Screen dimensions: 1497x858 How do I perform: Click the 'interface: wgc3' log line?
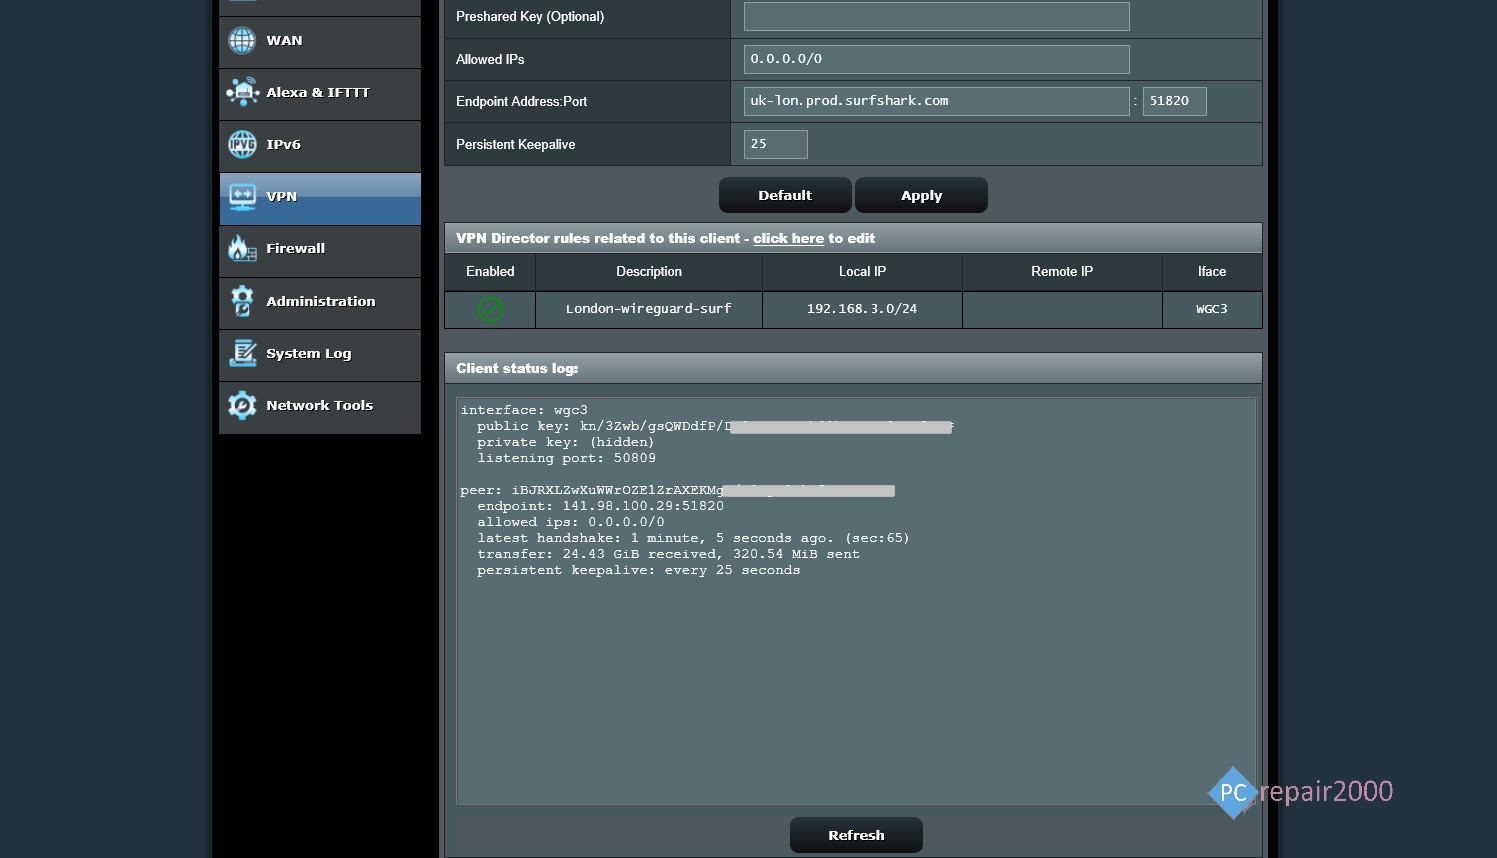tap(524, 410)
